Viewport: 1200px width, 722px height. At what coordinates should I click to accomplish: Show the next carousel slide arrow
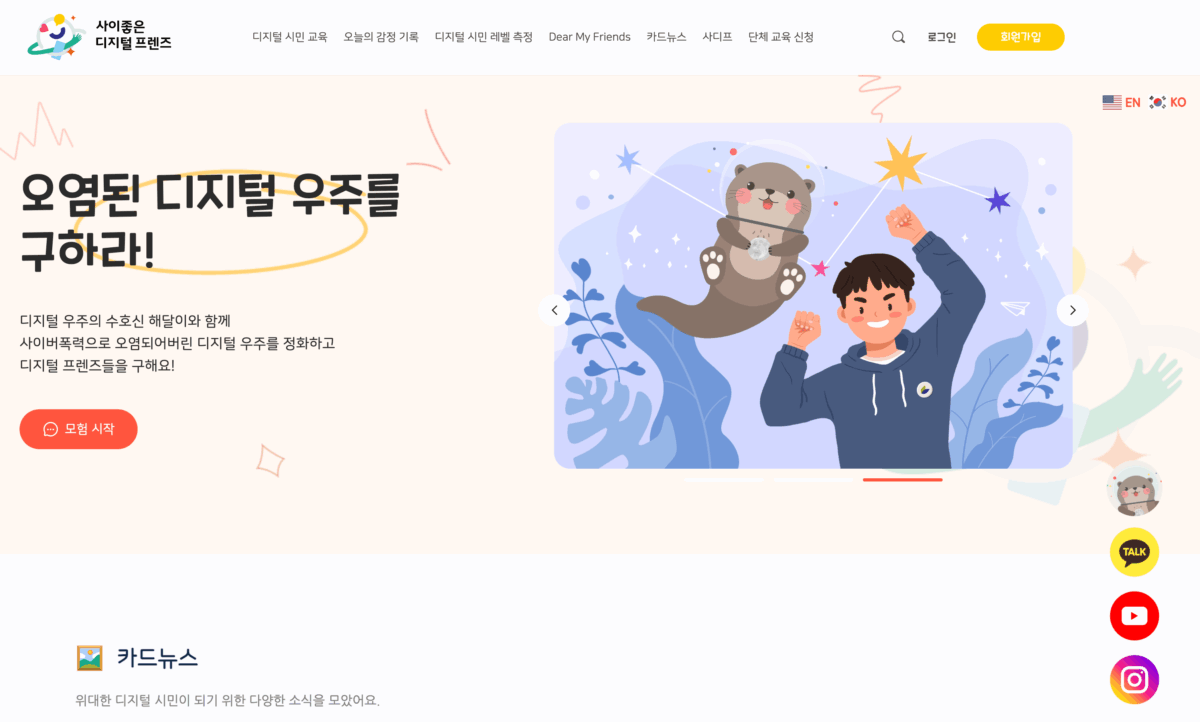(1072, 310)
